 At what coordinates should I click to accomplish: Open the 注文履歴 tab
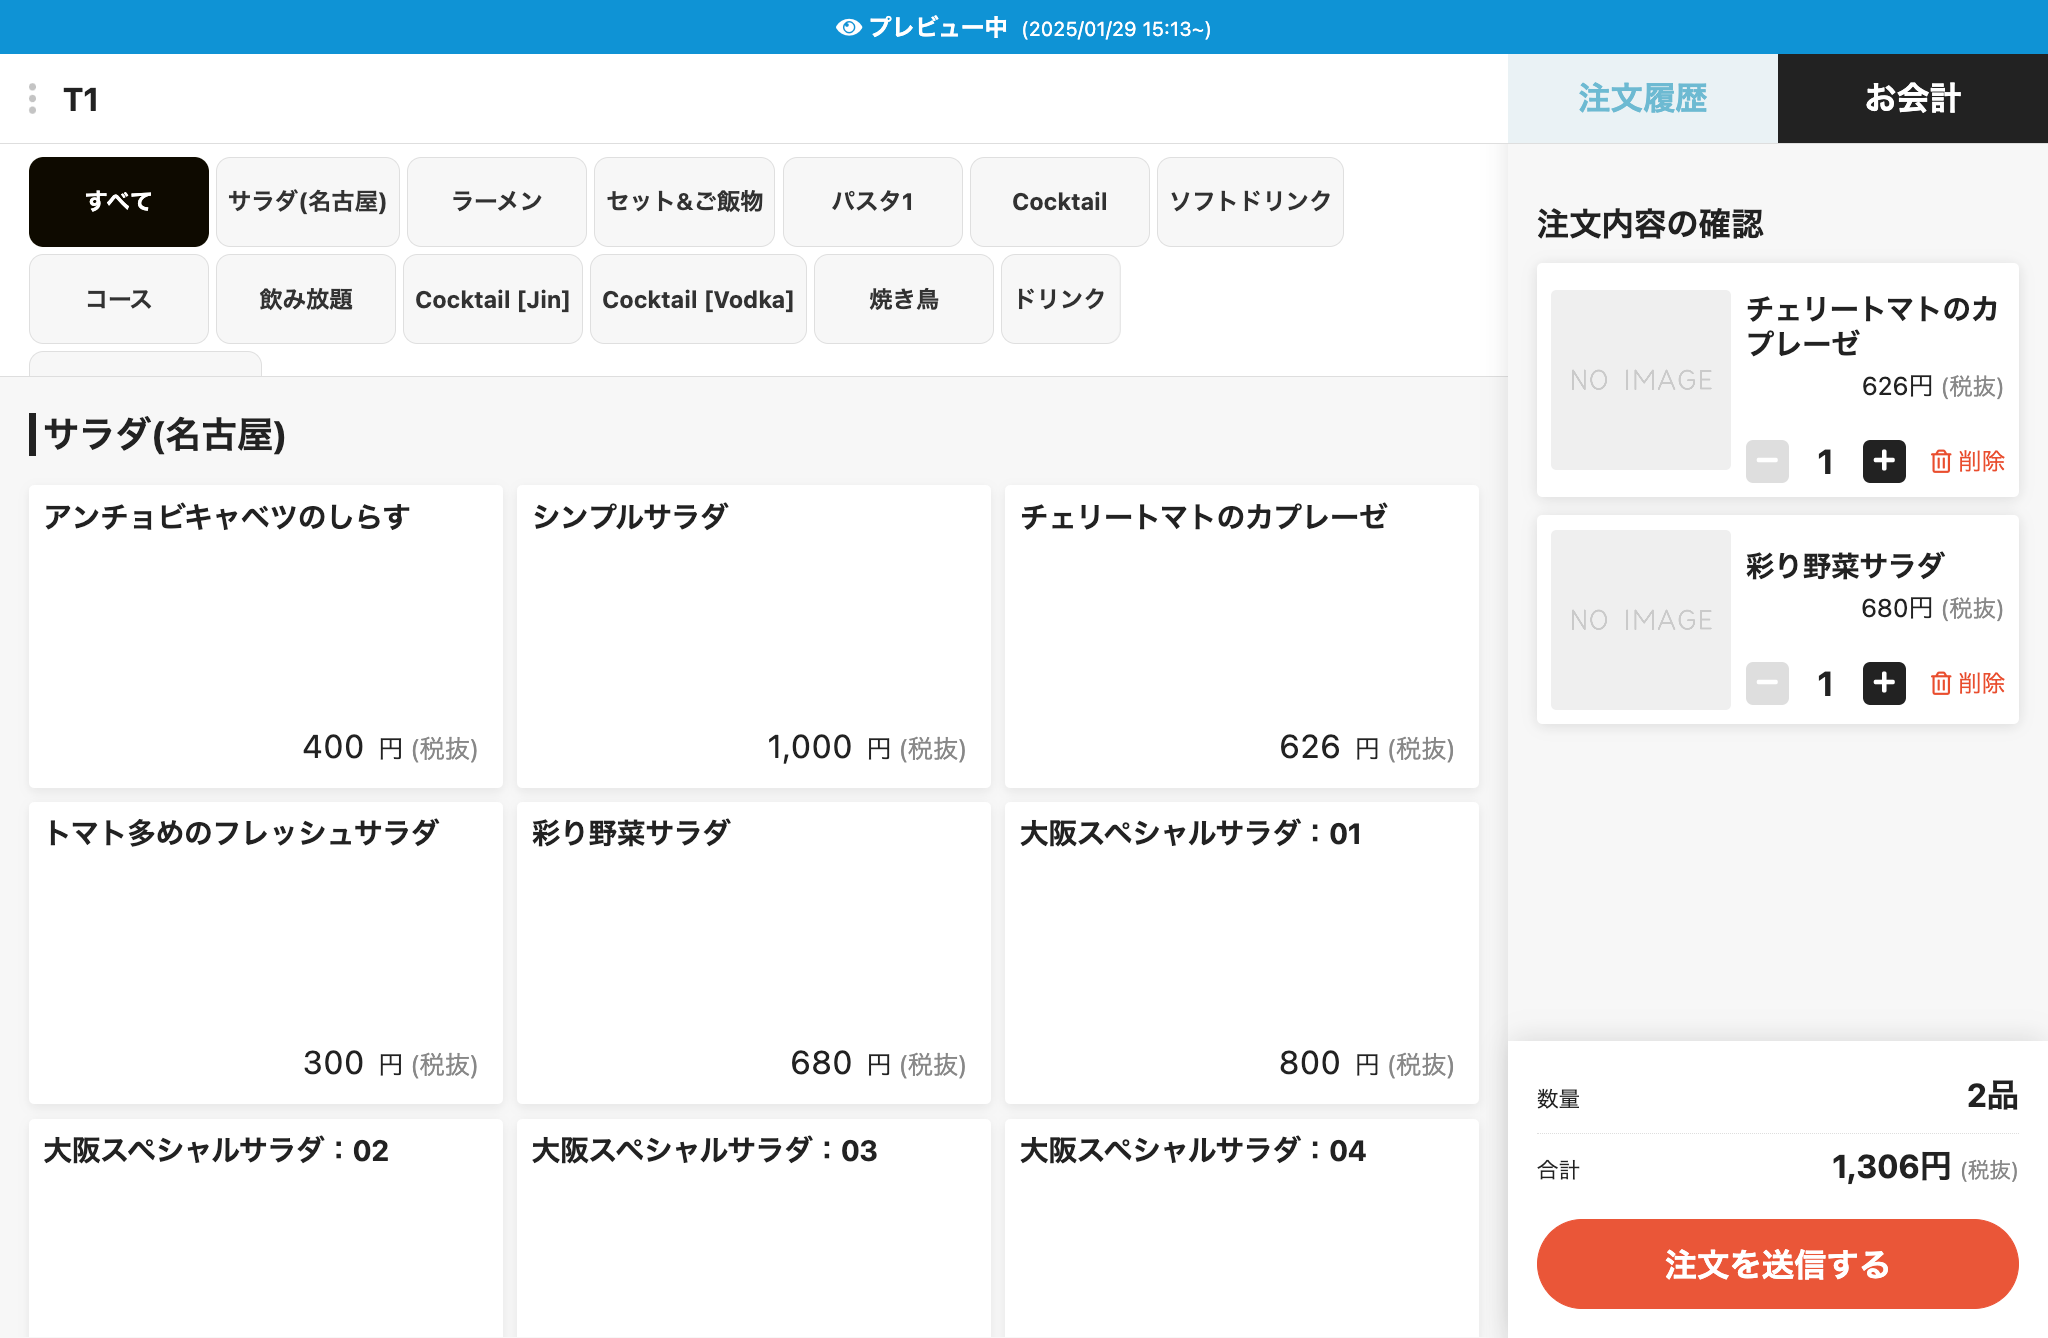(x=1643, y=98)
